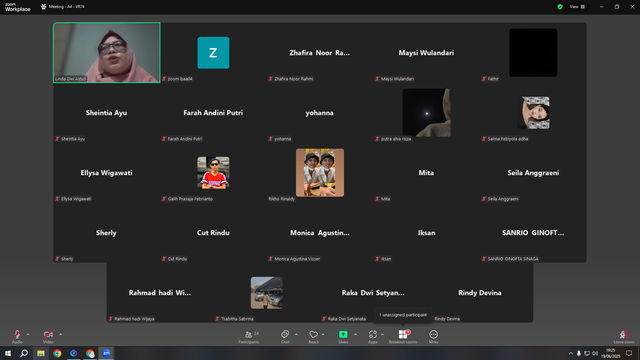Open File Explorer from the taskbar

point(41,353)
